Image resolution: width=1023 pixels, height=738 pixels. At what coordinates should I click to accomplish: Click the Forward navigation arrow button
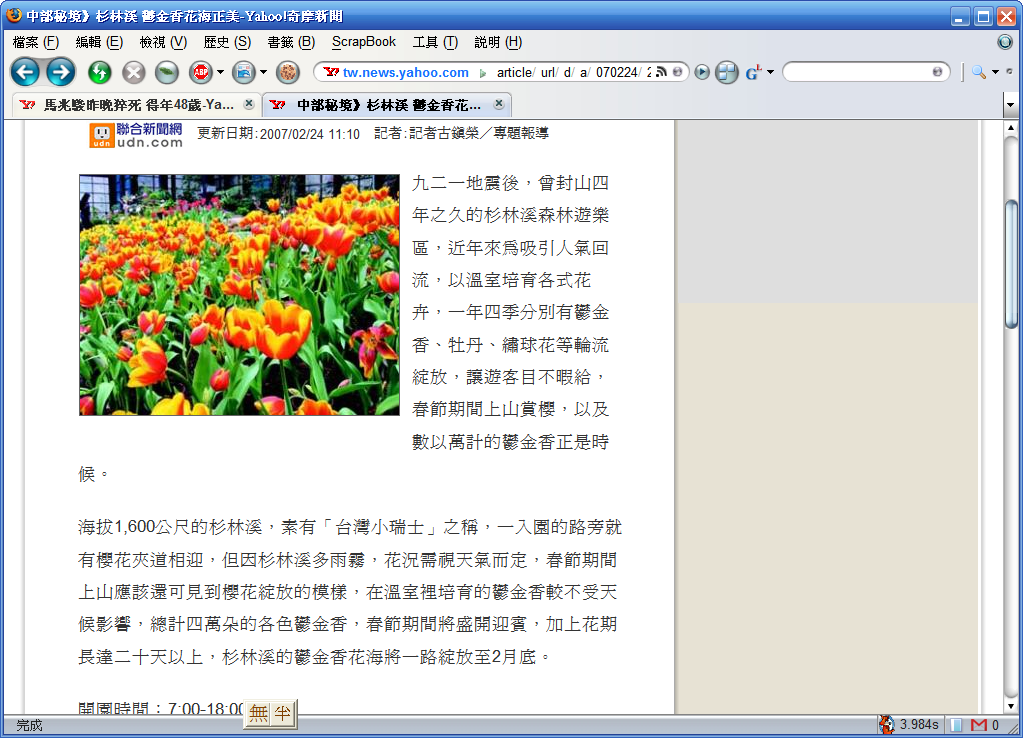(x=61, y=72)
